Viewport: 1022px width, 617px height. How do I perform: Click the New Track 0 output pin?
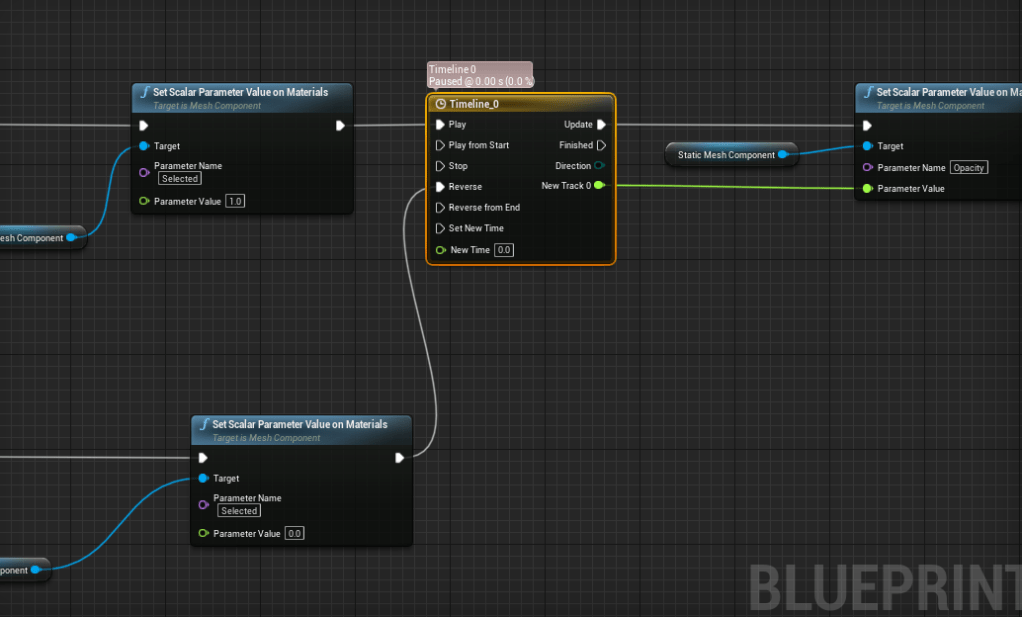tap(599, 186)
